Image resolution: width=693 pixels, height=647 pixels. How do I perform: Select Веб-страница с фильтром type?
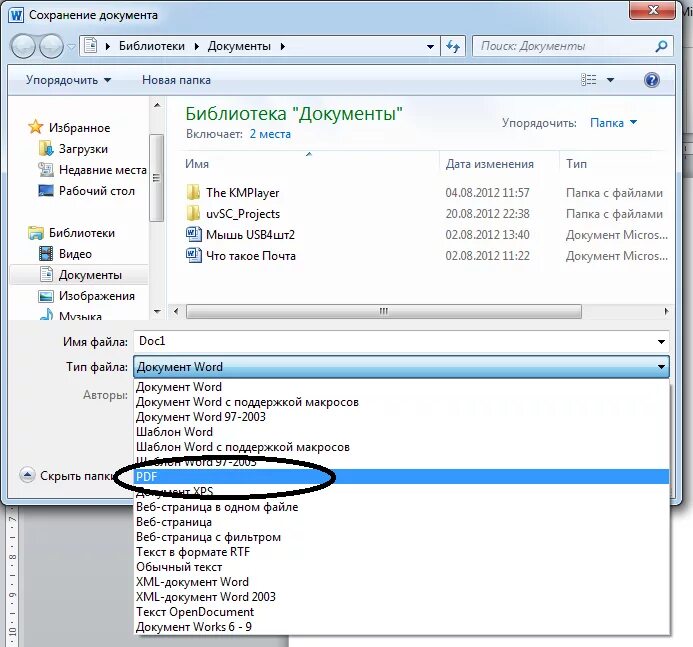(402, 537)
